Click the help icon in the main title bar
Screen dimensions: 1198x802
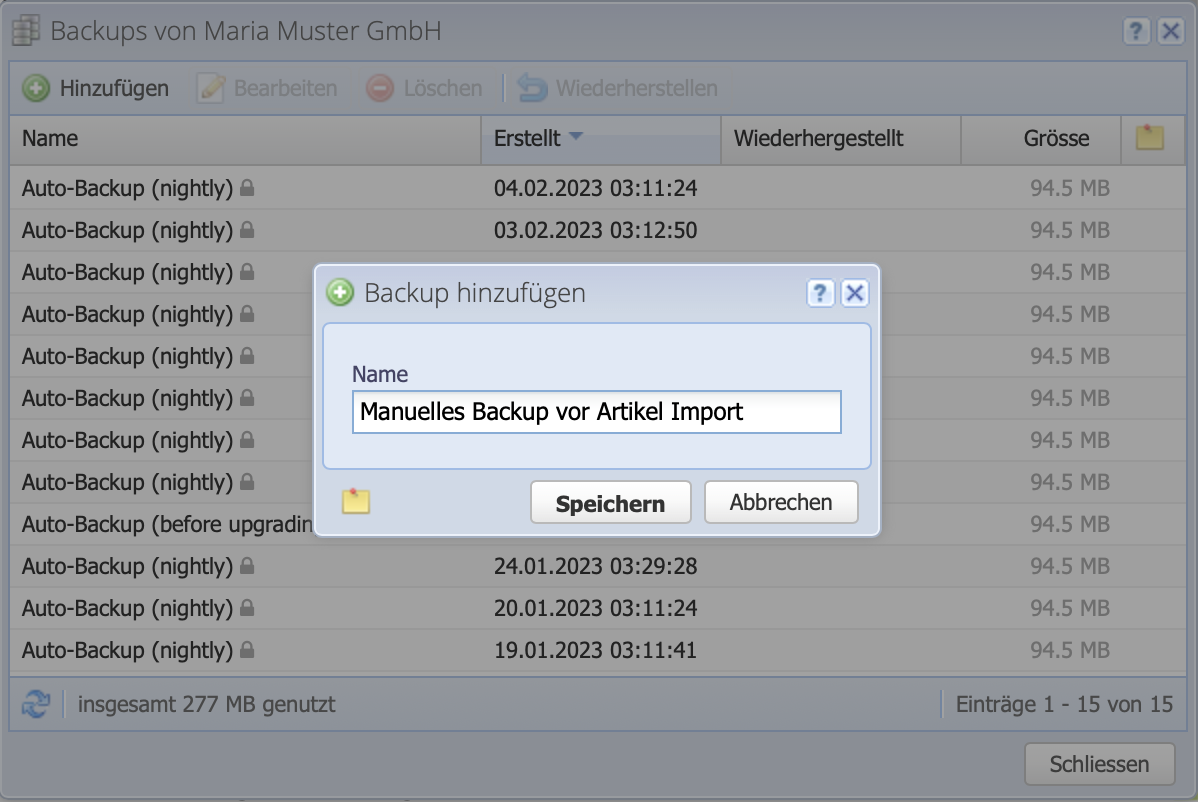coord(1136,31)
